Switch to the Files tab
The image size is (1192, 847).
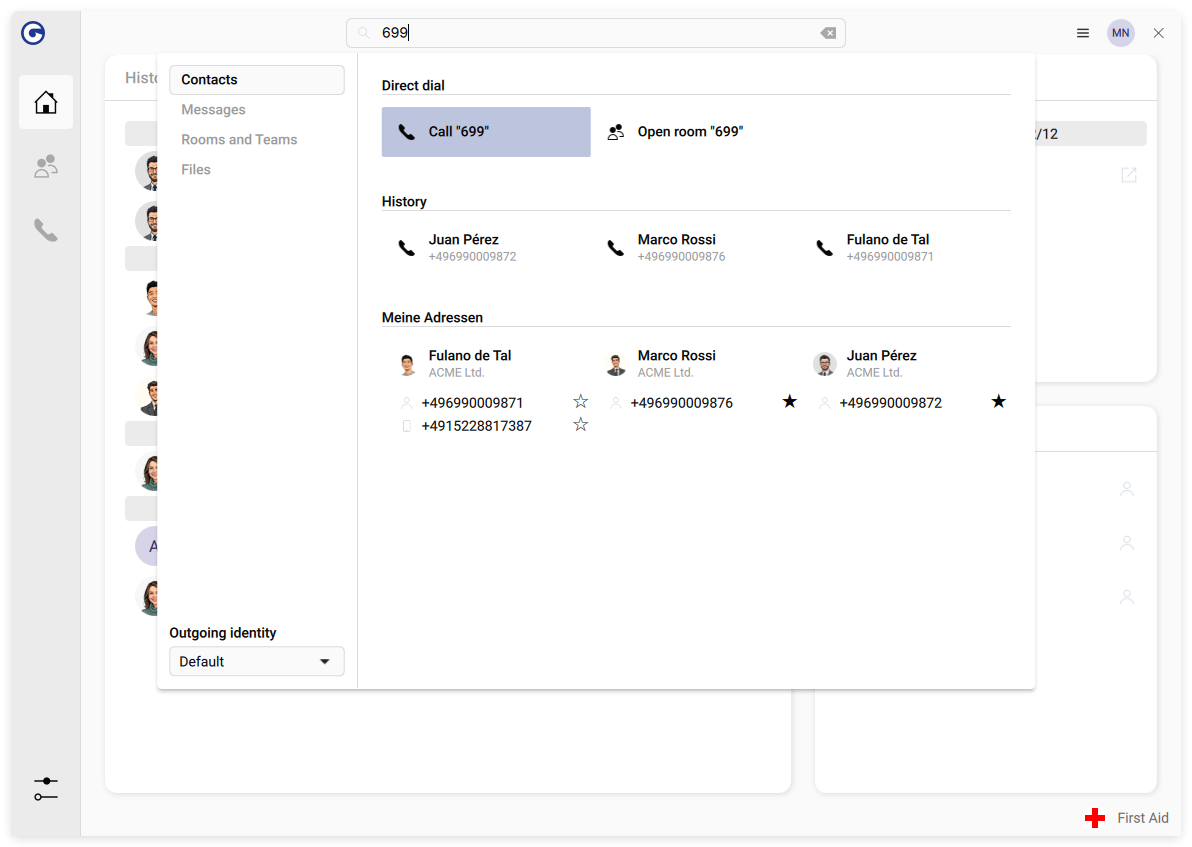click(x=196, y=170)
